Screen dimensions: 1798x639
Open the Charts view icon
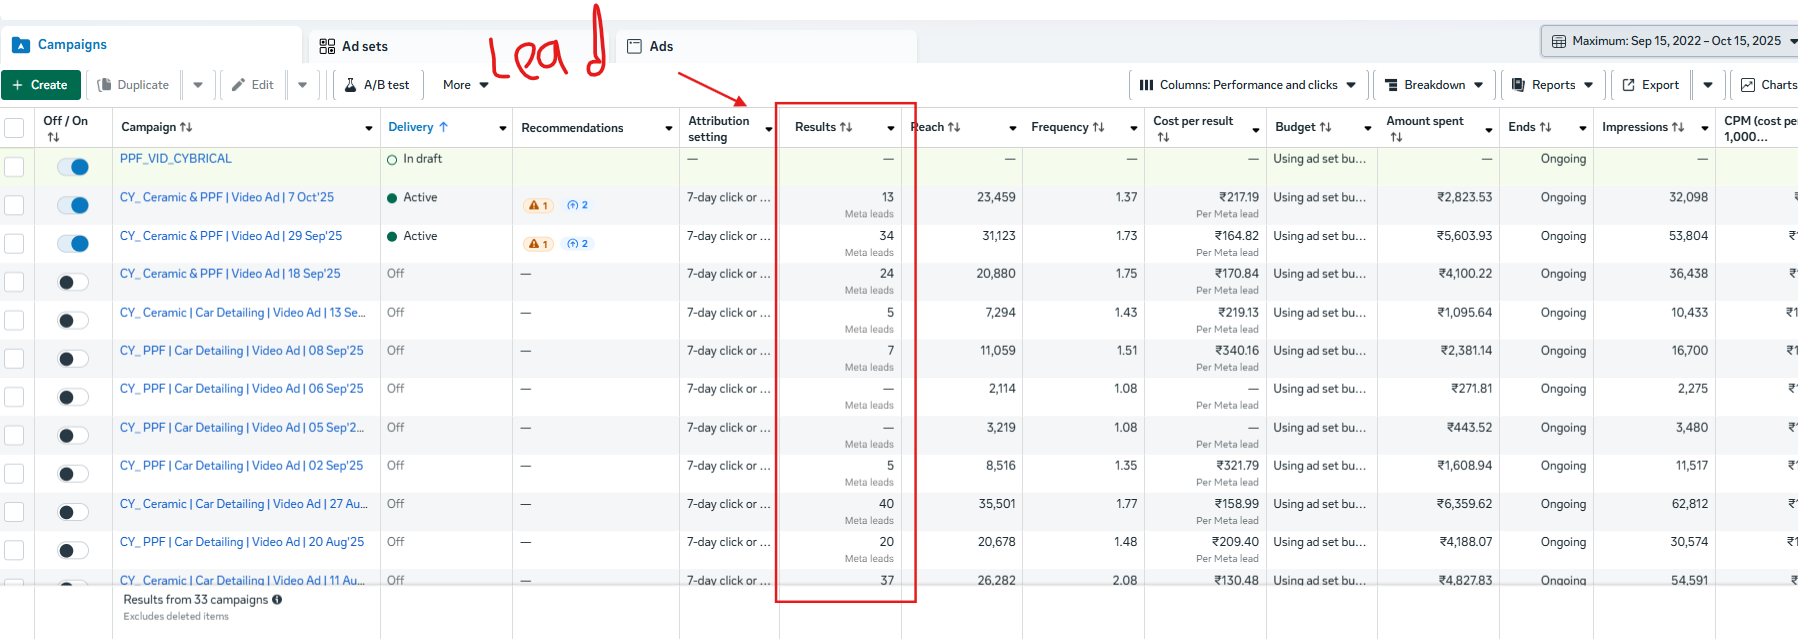click(x=1748, y=85)
